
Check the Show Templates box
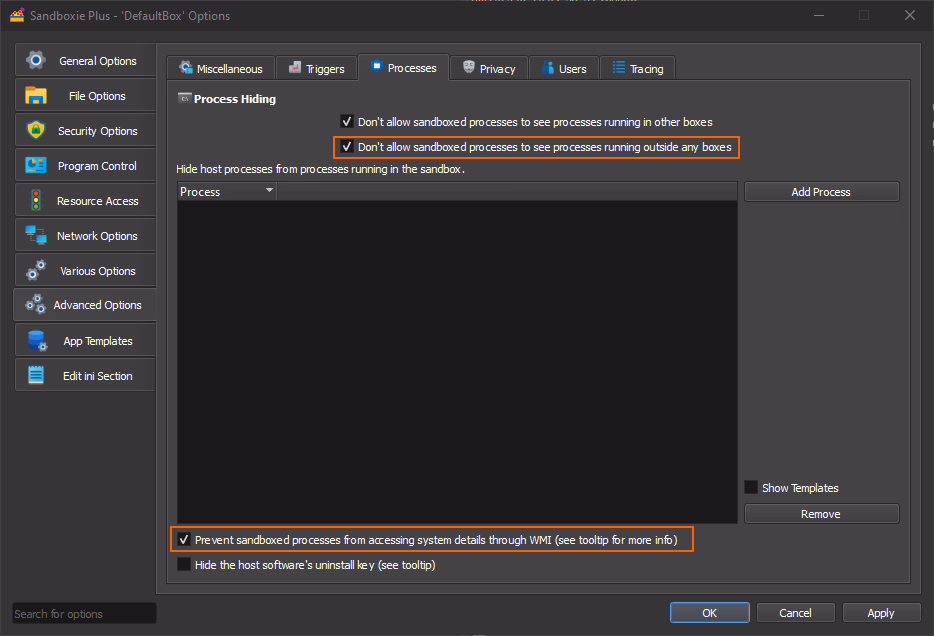point(751,488)
